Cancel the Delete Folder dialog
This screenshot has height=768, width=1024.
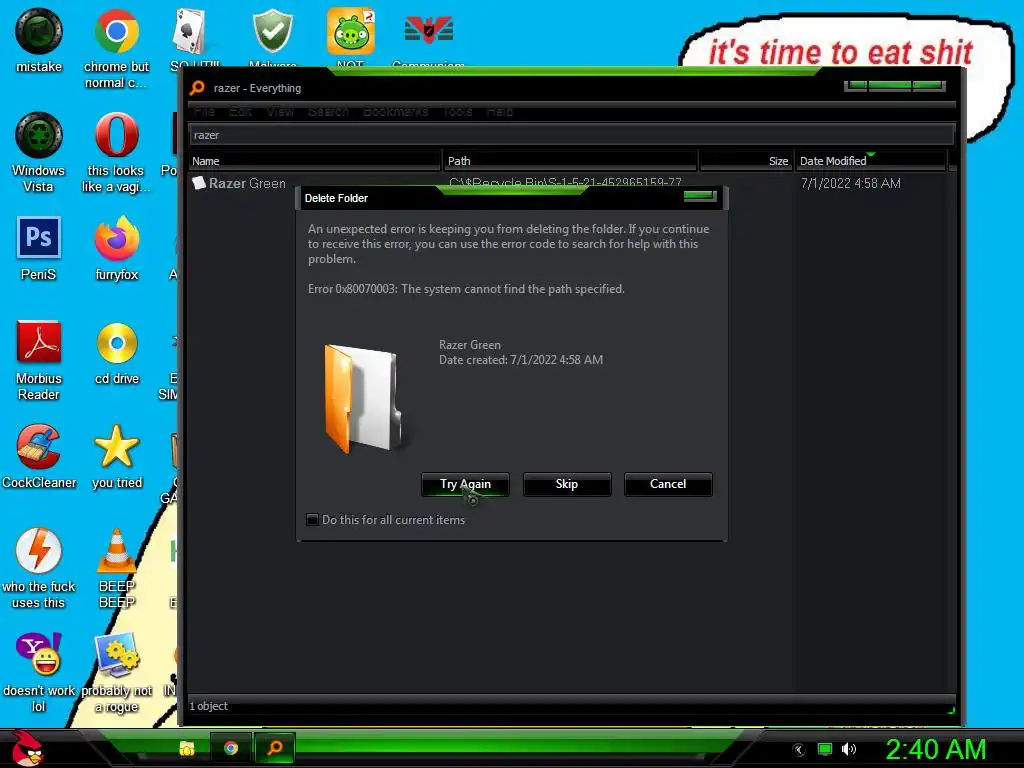tap(668, 484)
